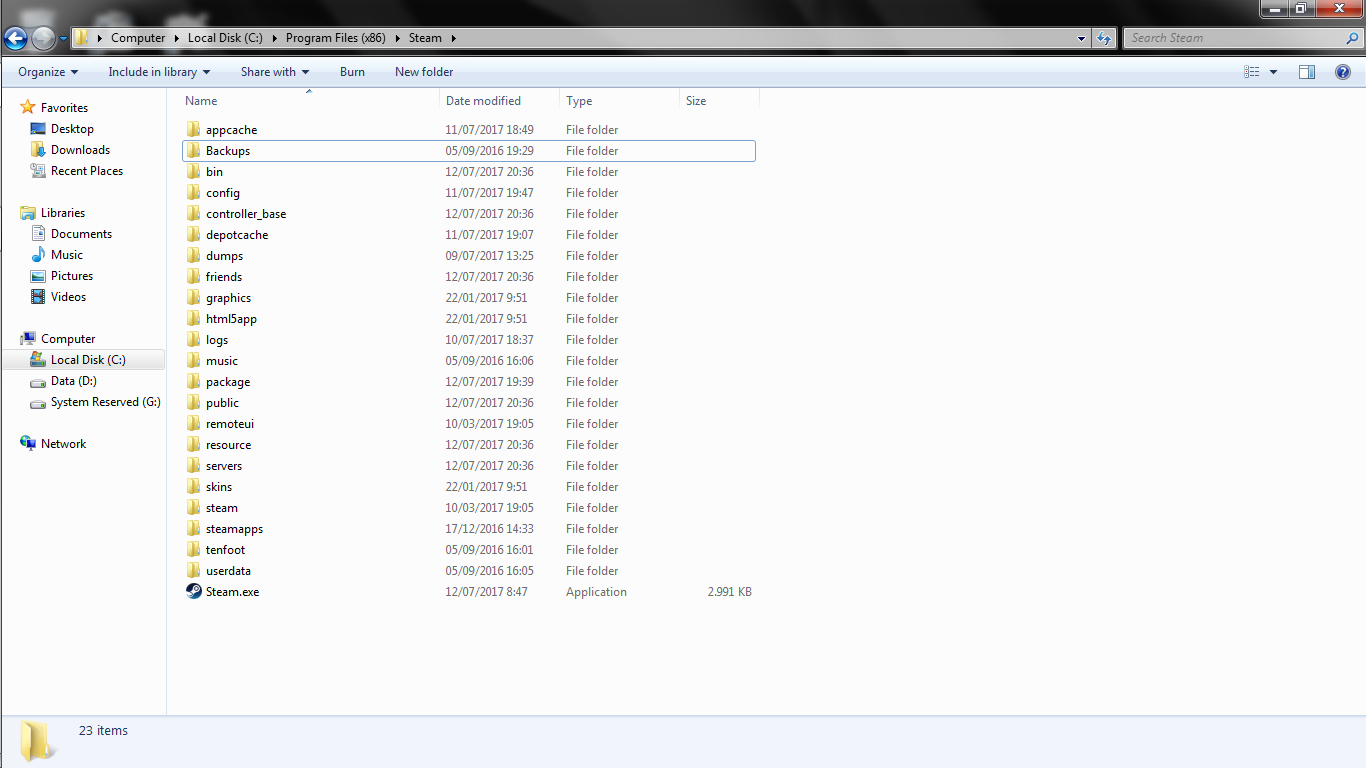Select System Reserved (G:) drive

pyautogui.click(x=105, y=402)
